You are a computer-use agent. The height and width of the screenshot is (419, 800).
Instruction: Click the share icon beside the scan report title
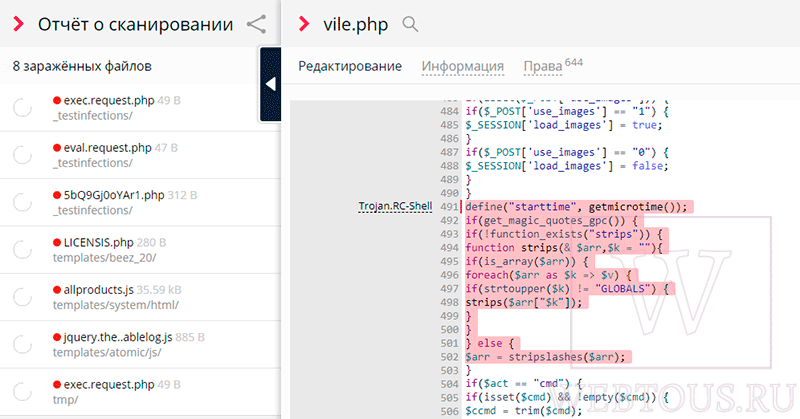256,24
